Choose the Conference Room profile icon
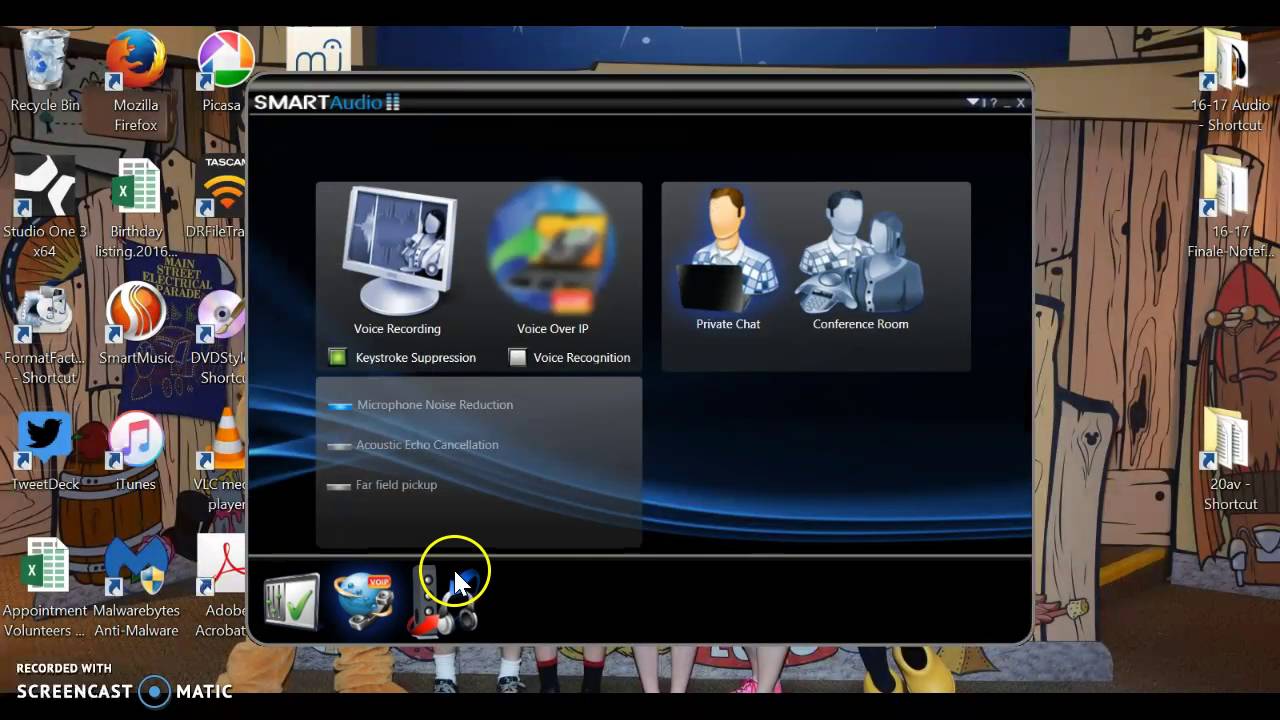 pyautogui.click(x=860, y=252)
